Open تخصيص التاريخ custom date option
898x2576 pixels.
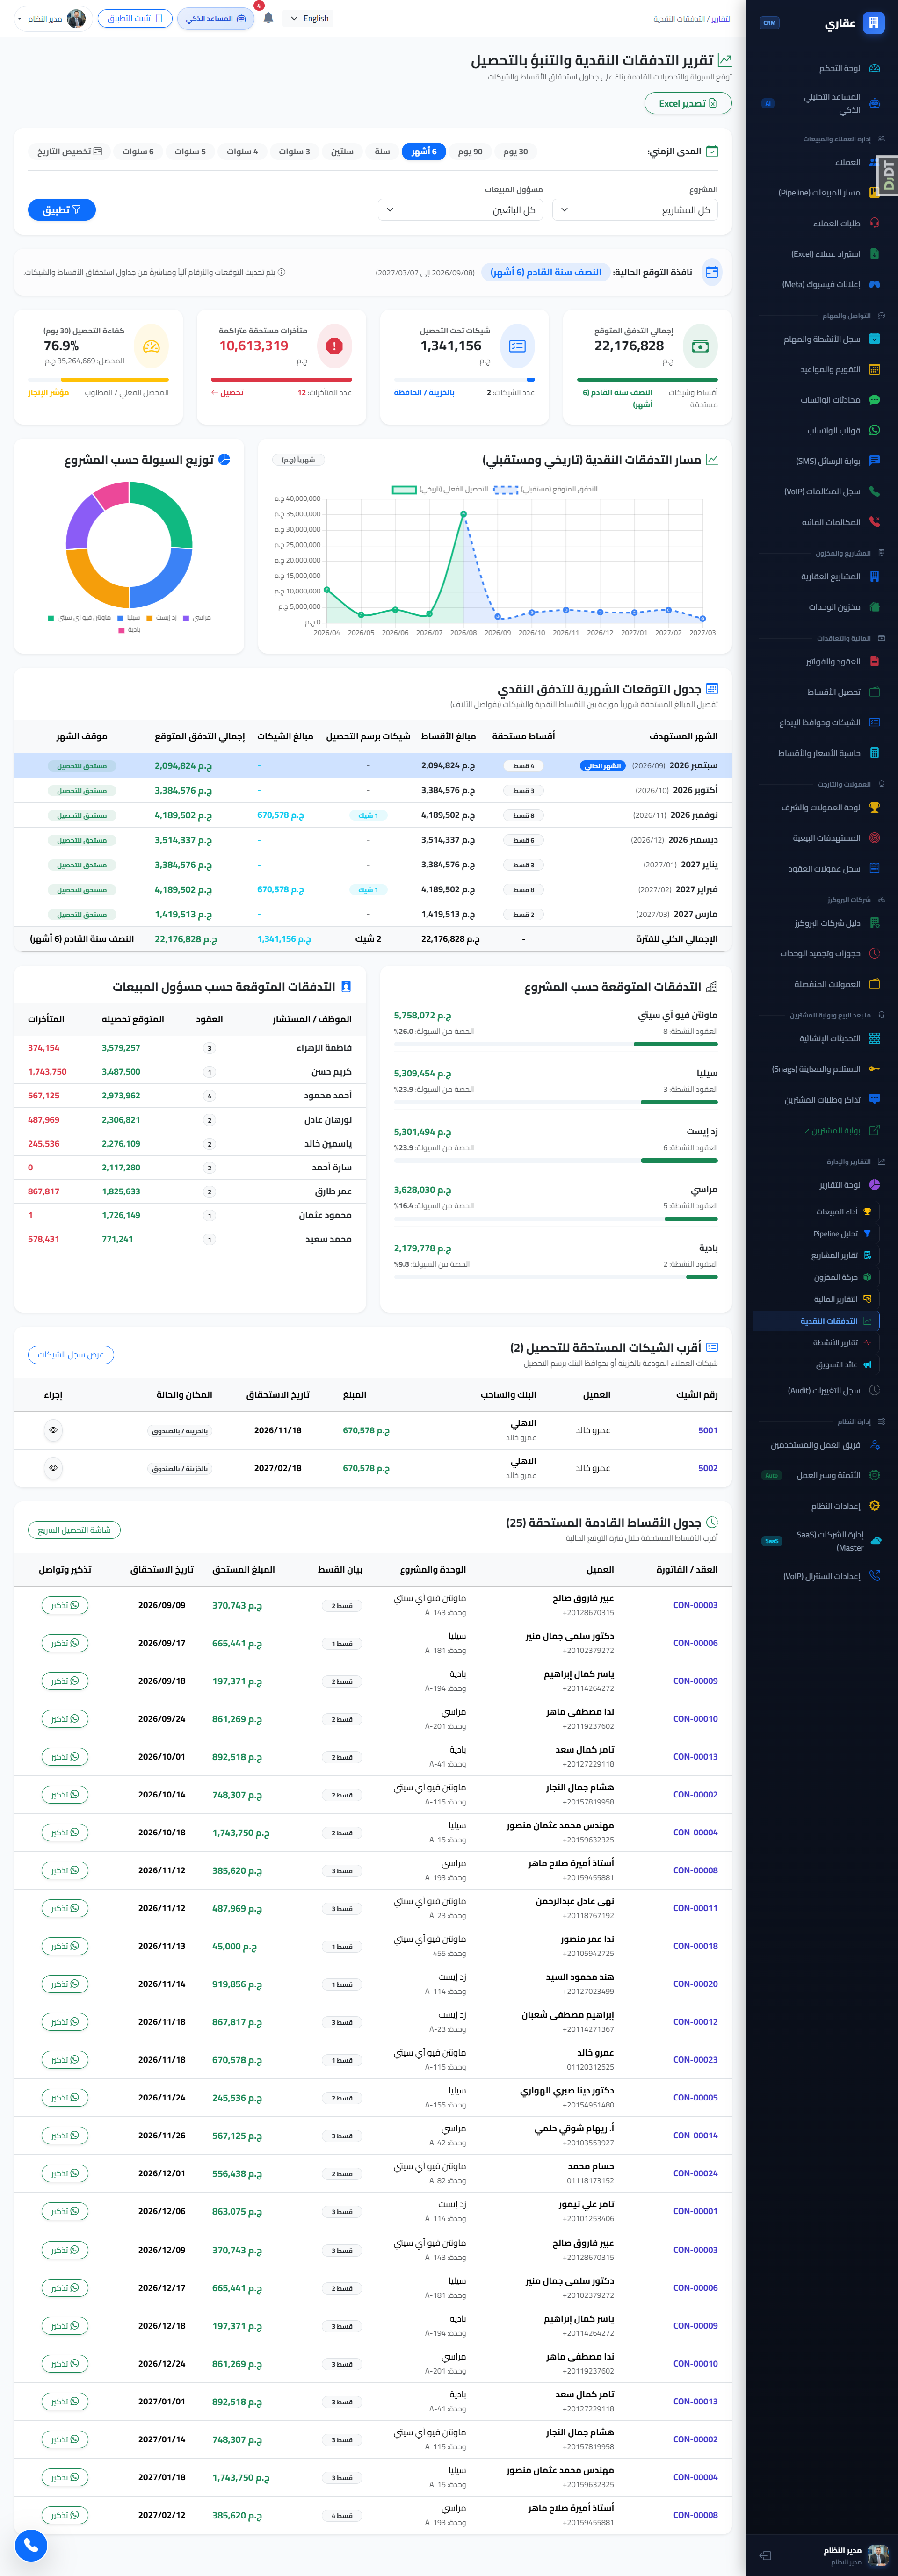70,152
